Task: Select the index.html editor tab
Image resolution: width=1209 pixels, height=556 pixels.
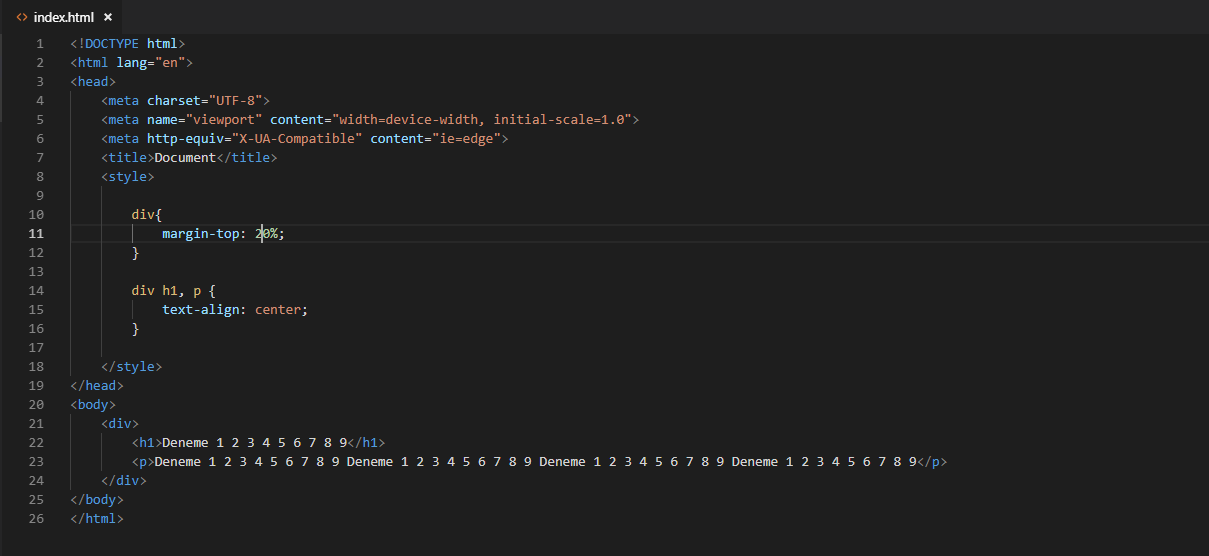Action: 64,17
